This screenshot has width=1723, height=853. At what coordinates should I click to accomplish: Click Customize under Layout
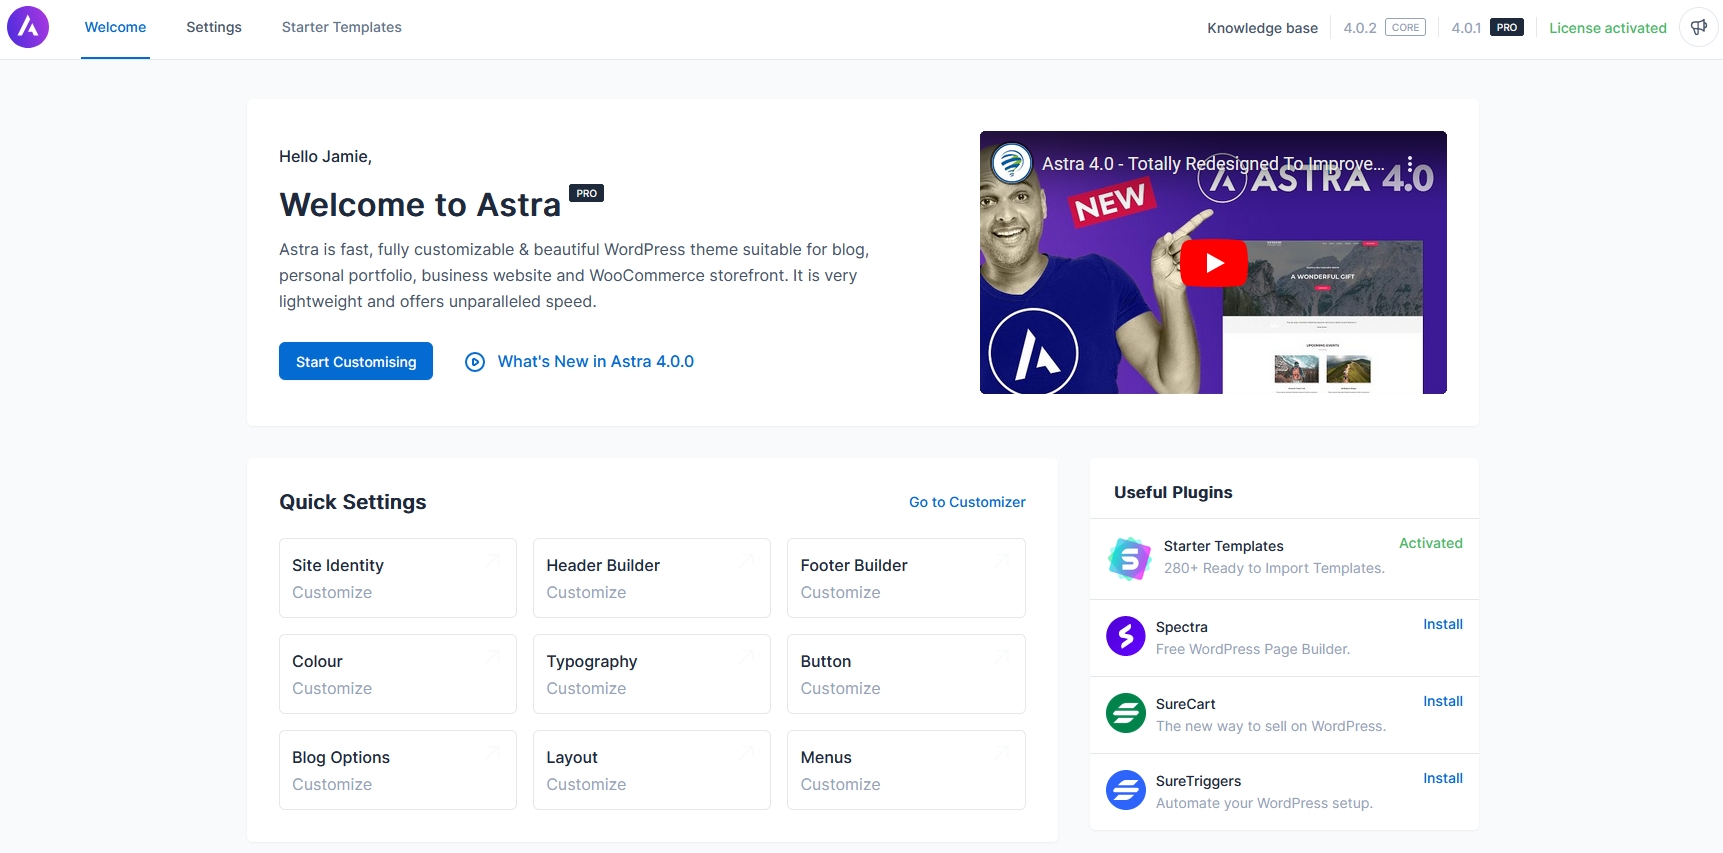586,784
